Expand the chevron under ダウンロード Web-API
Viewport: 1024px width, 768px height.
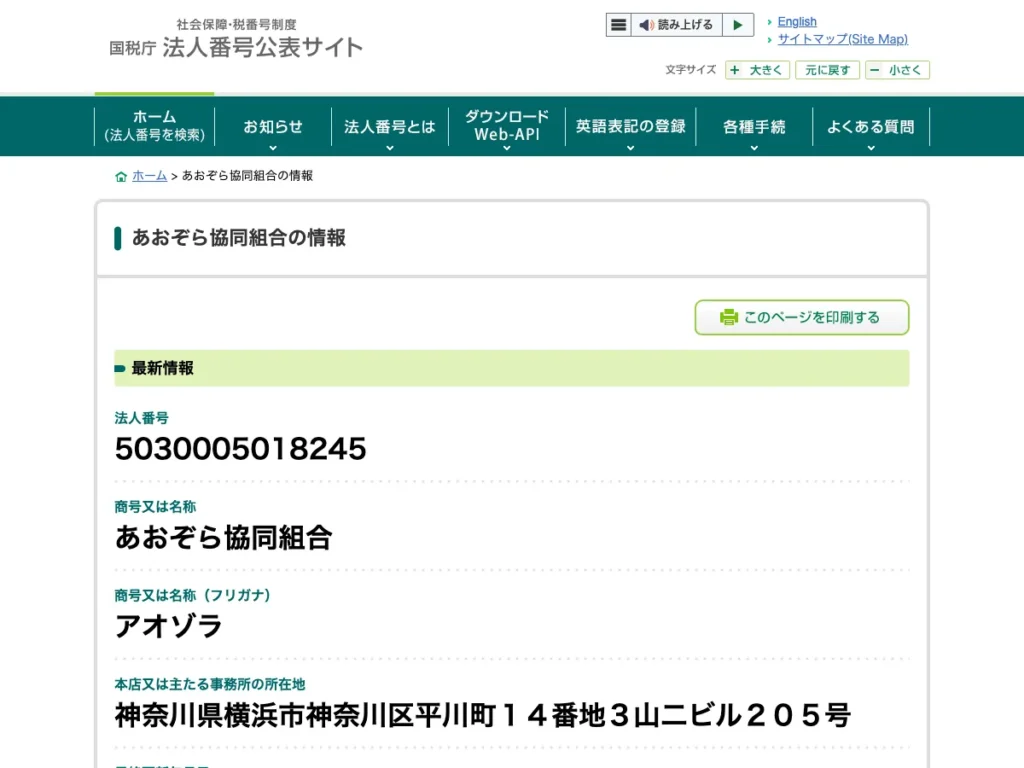click(507, 148)
